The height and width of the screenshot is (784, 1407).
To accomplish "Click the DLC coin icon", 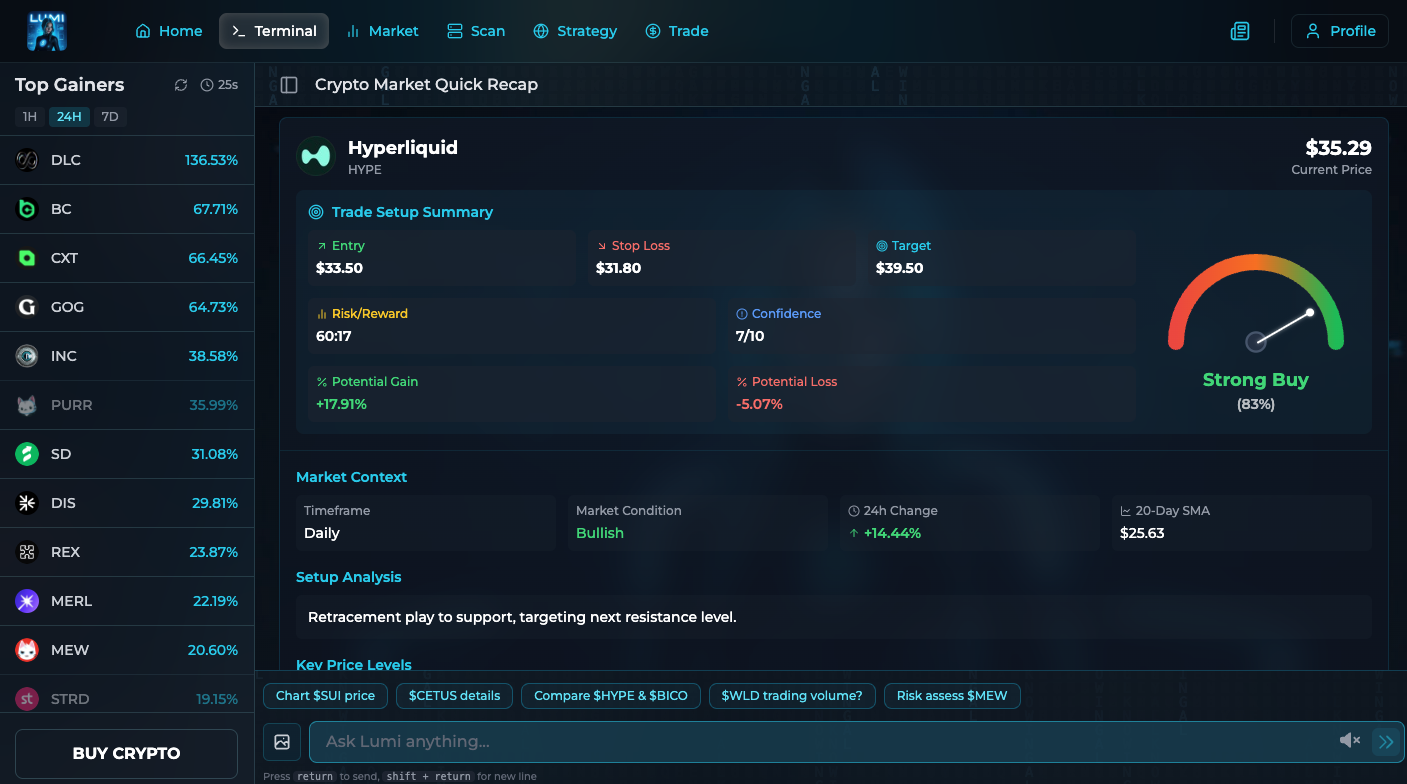I will point(27,160).
